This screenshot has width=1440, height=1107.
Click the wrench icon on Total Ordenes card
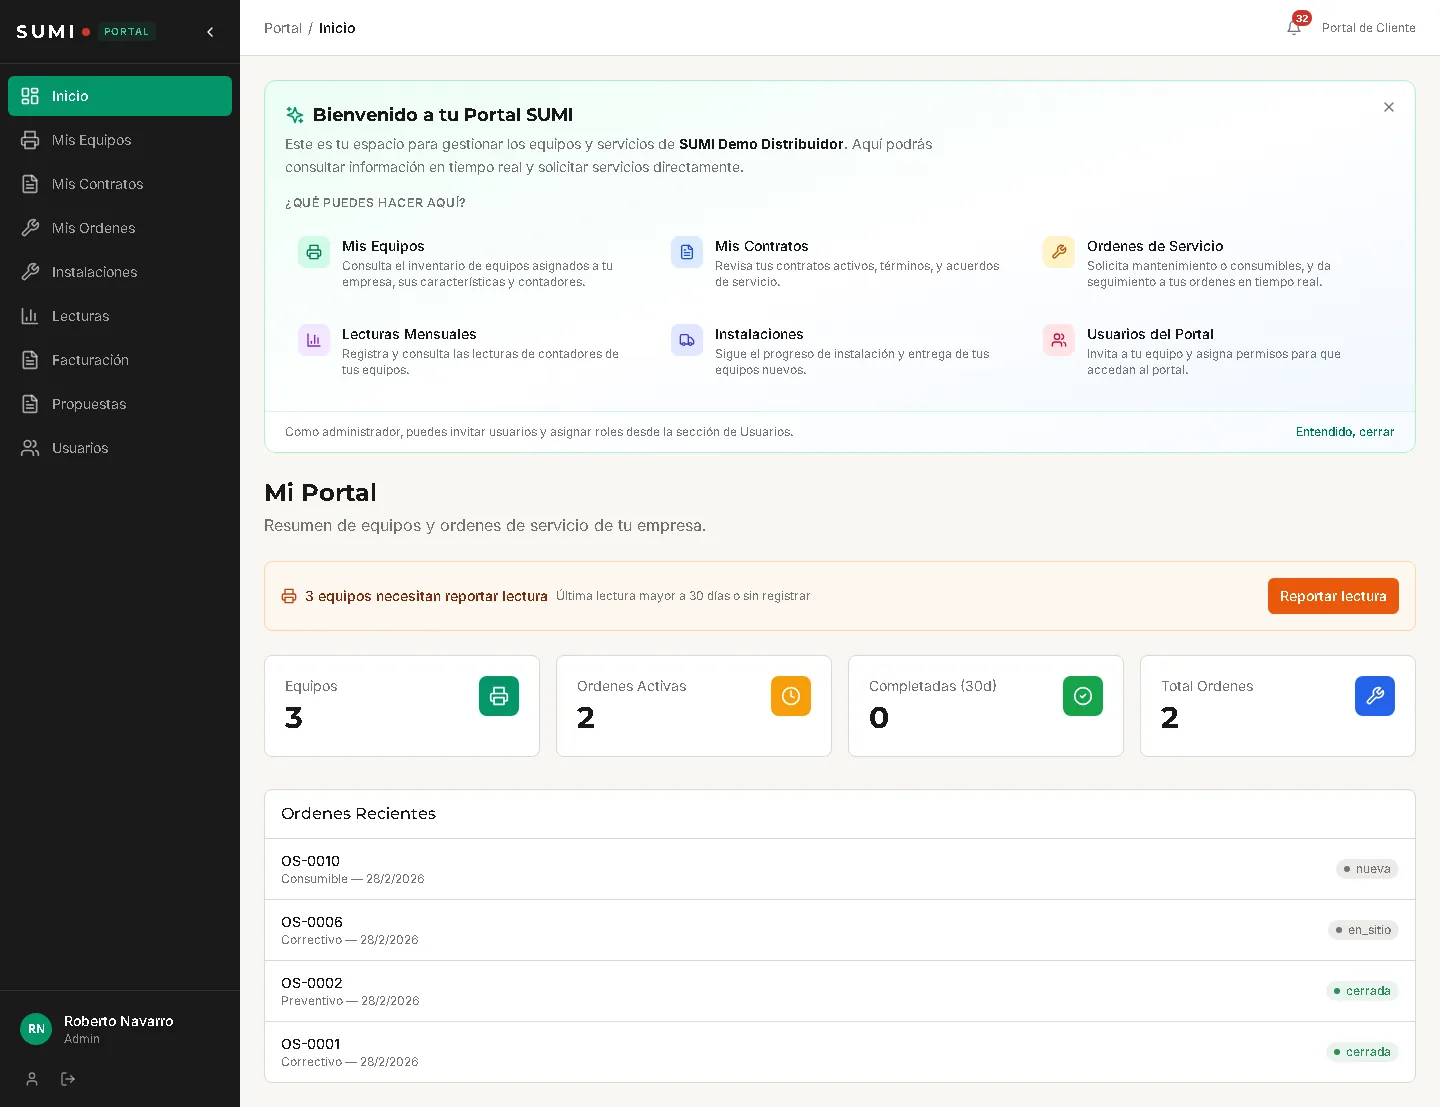(x=1375, y=696)
